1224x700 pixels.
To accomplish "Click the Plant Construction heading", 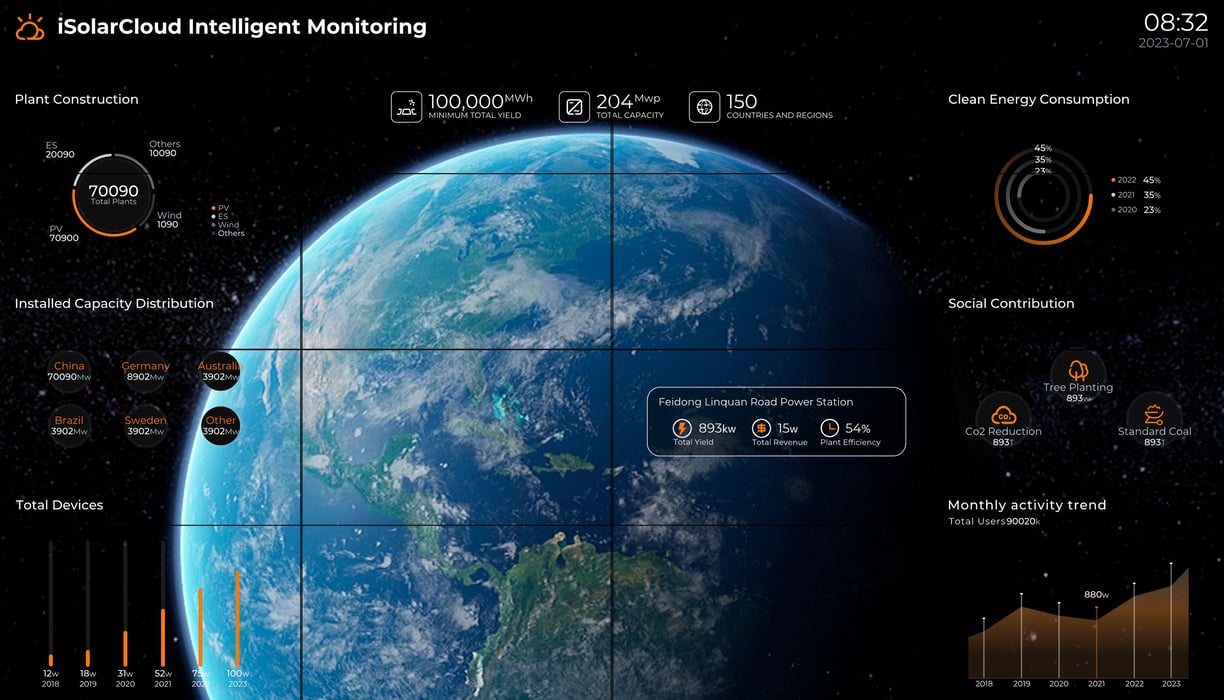I will tap(77, 99).
